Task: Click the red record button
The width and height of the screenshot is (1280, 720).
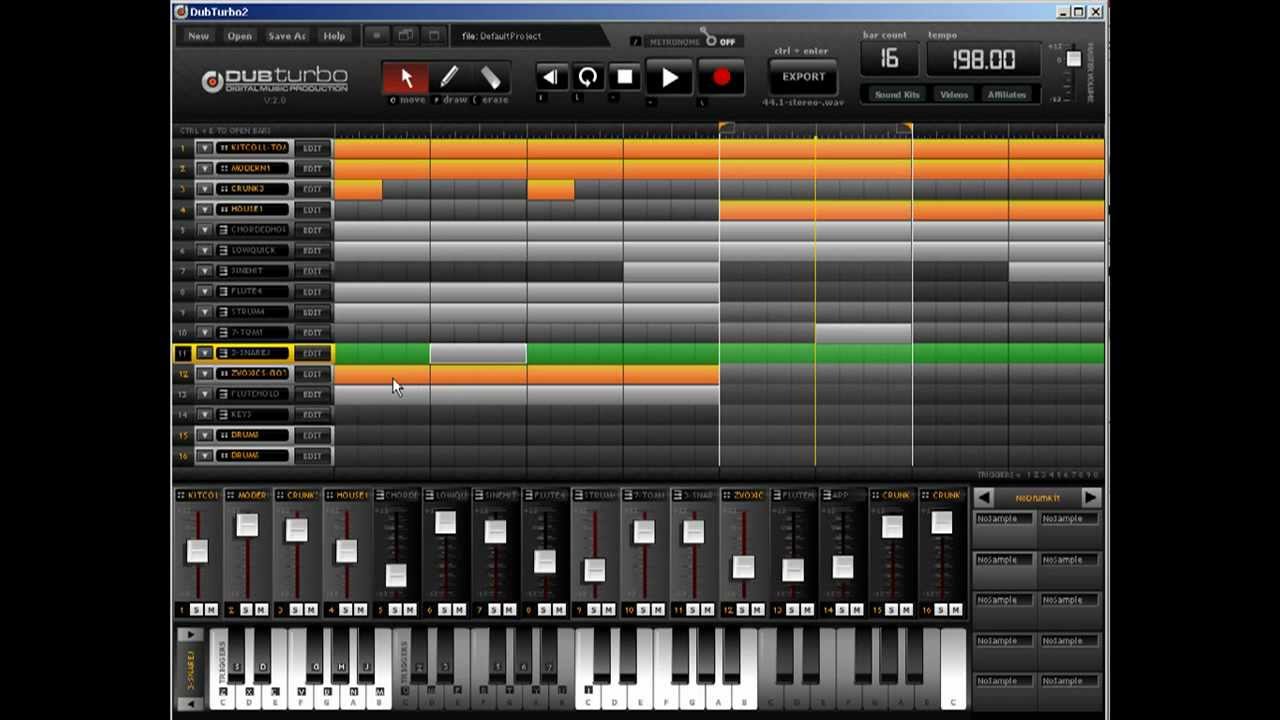Action: 721,78
